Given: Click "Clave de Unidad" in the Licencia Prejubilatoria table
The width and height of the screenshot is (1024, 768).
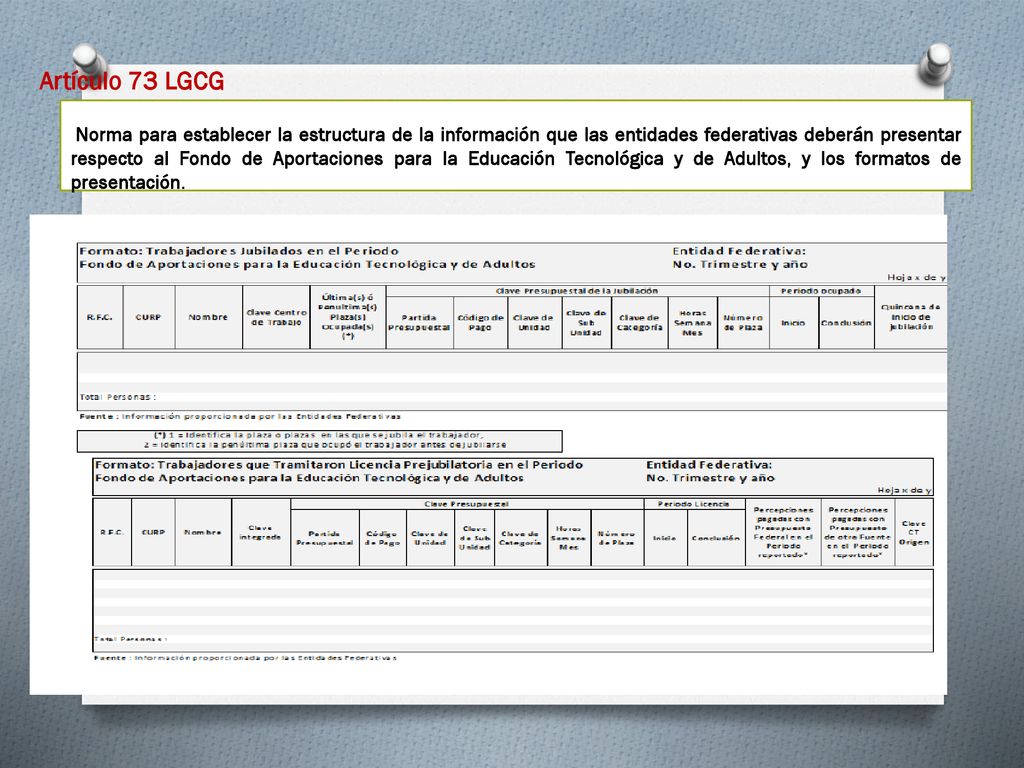Looking at the screenshot, I should [430, 538].
